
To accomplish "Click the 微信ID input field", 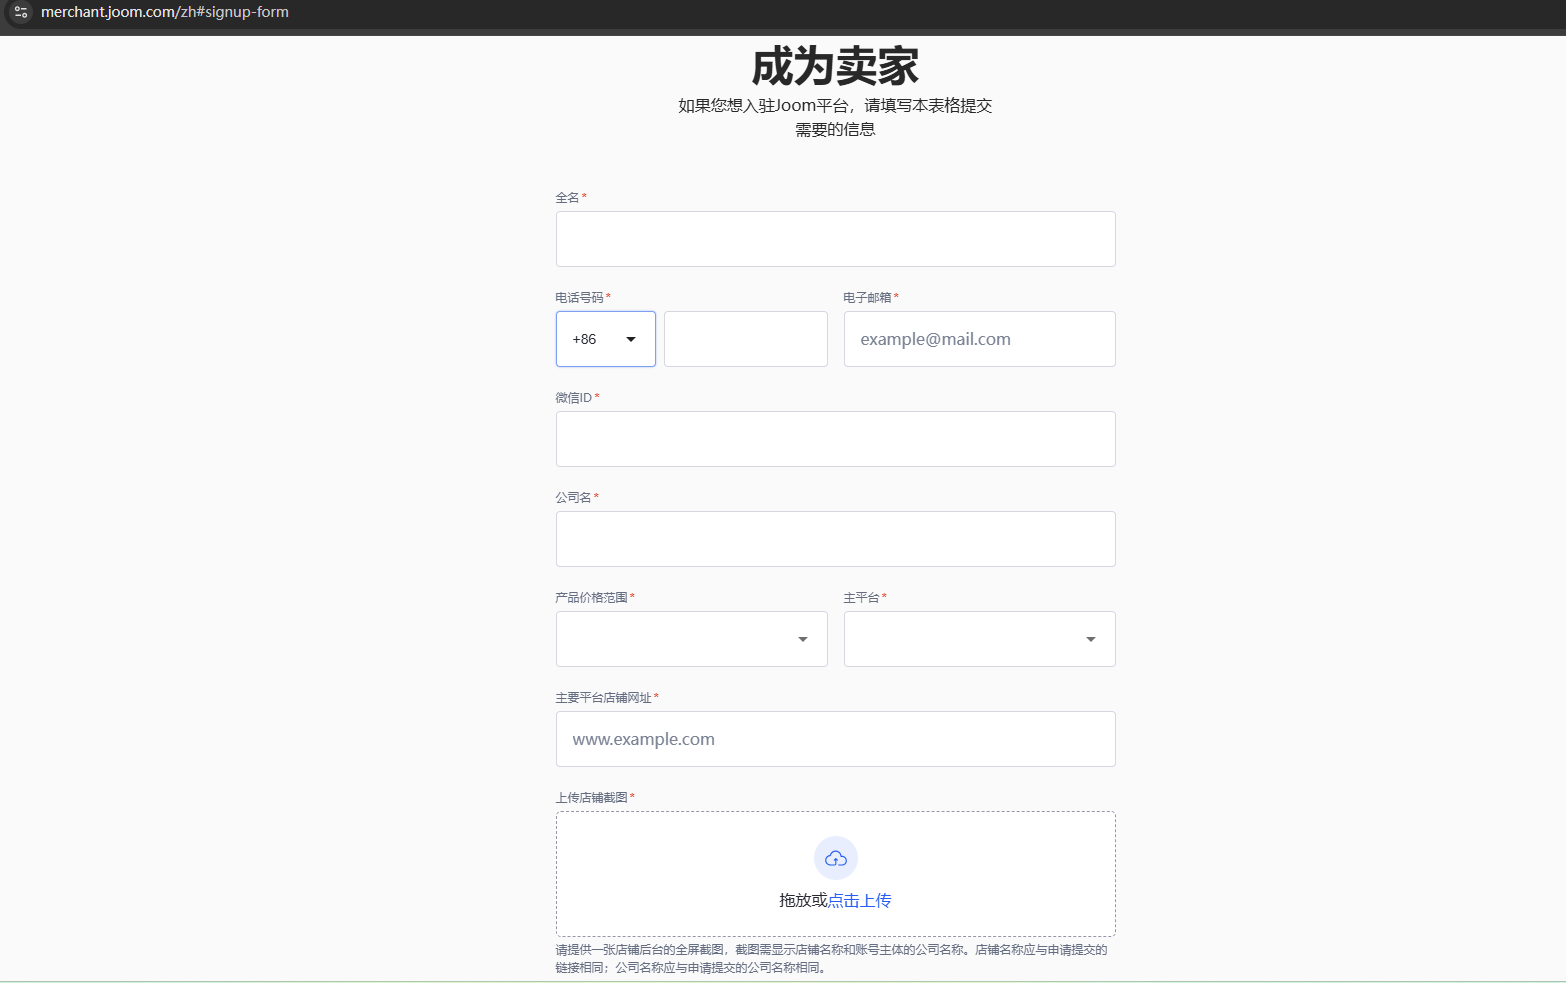I will point(836,439).
